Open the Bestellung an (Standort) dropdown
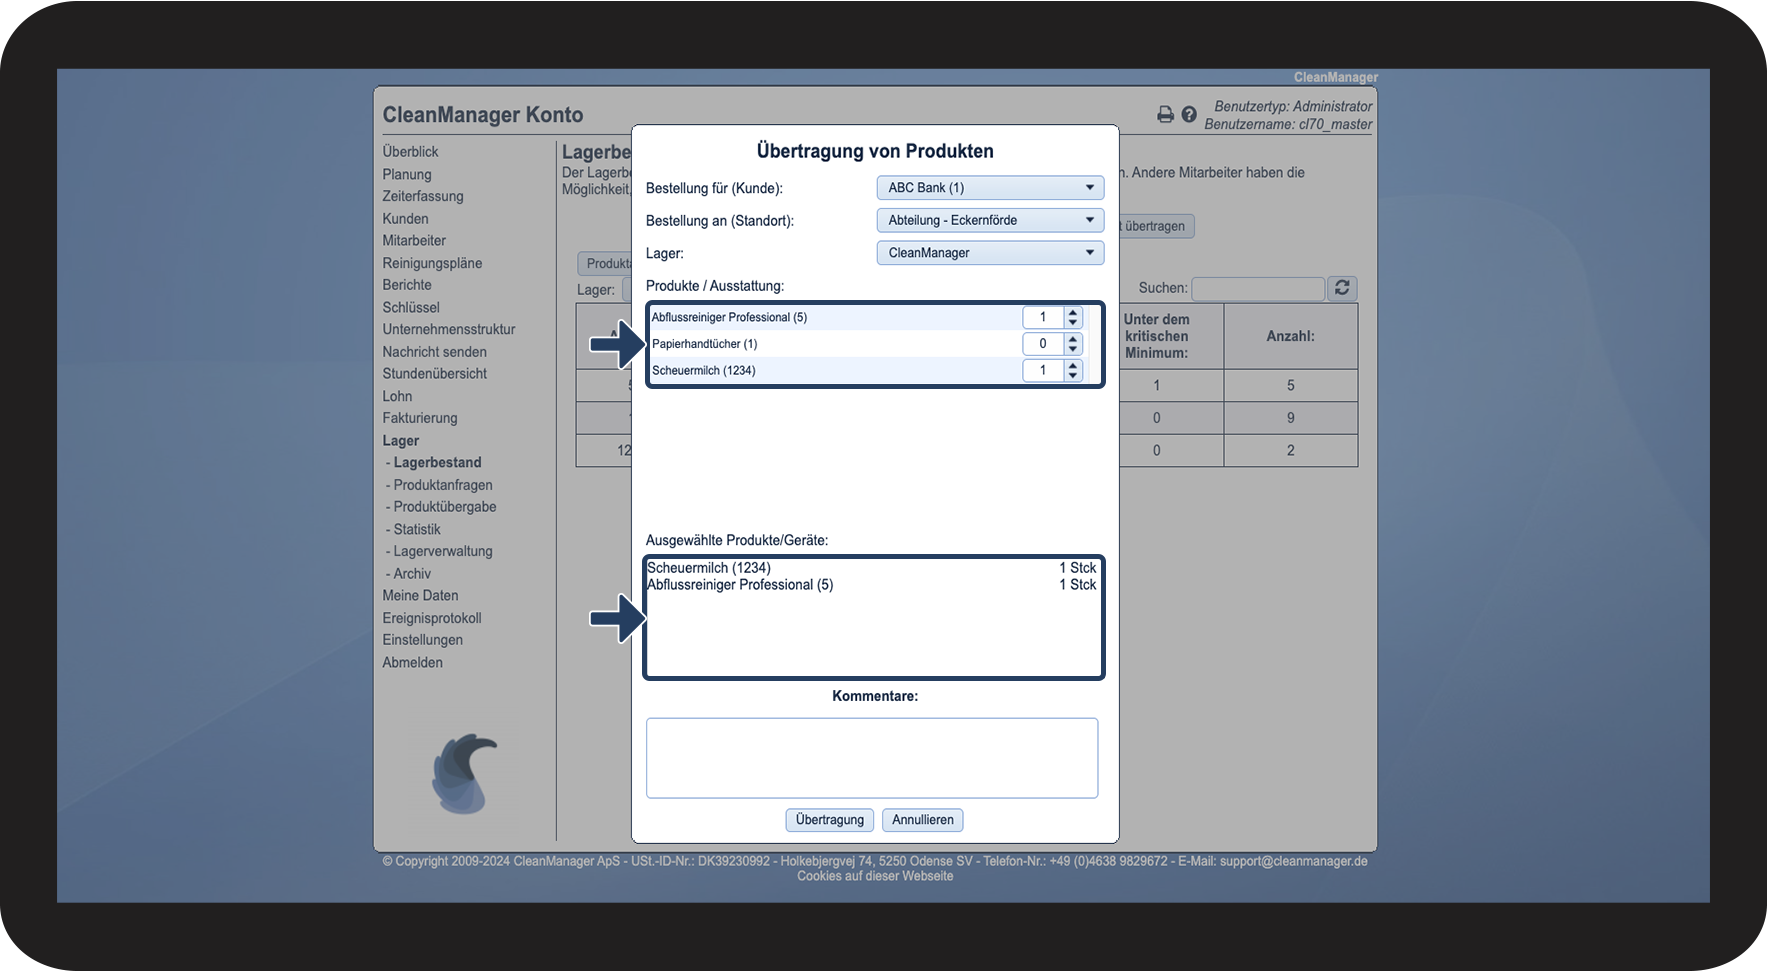The image size is (1767, 971). (x=990, y=220)
